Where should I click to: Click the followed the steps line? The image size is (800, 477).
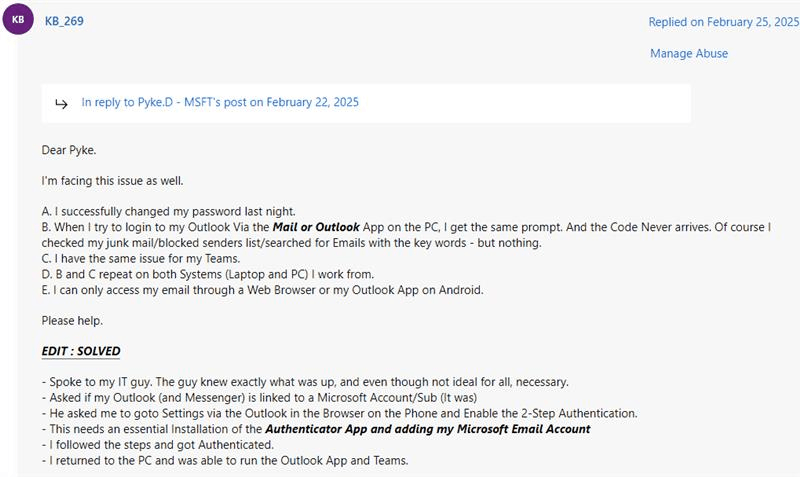(x=158, y=445)
